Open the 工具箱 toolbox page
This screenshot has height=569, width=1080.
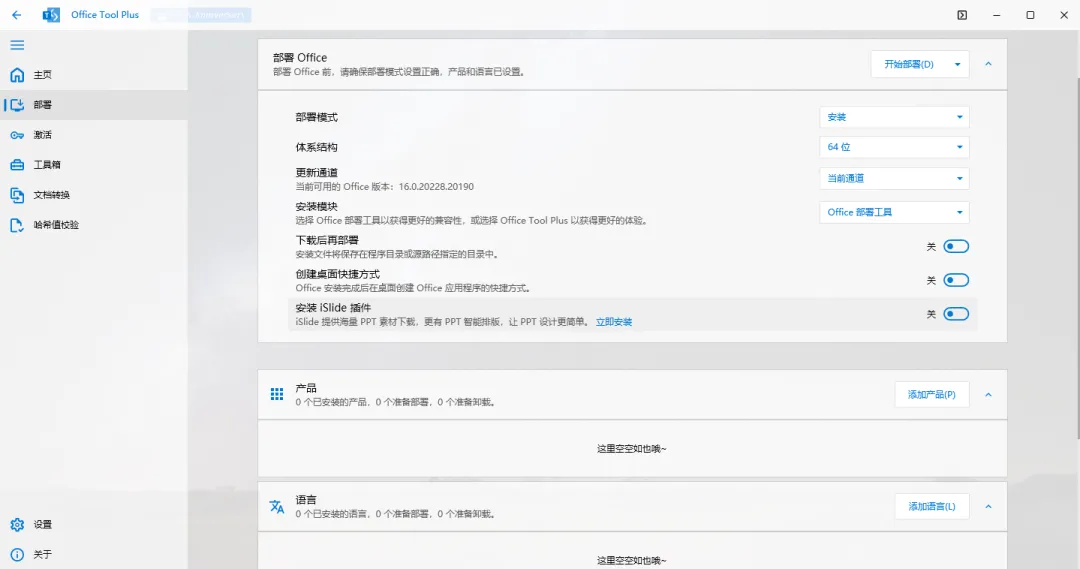94,165
